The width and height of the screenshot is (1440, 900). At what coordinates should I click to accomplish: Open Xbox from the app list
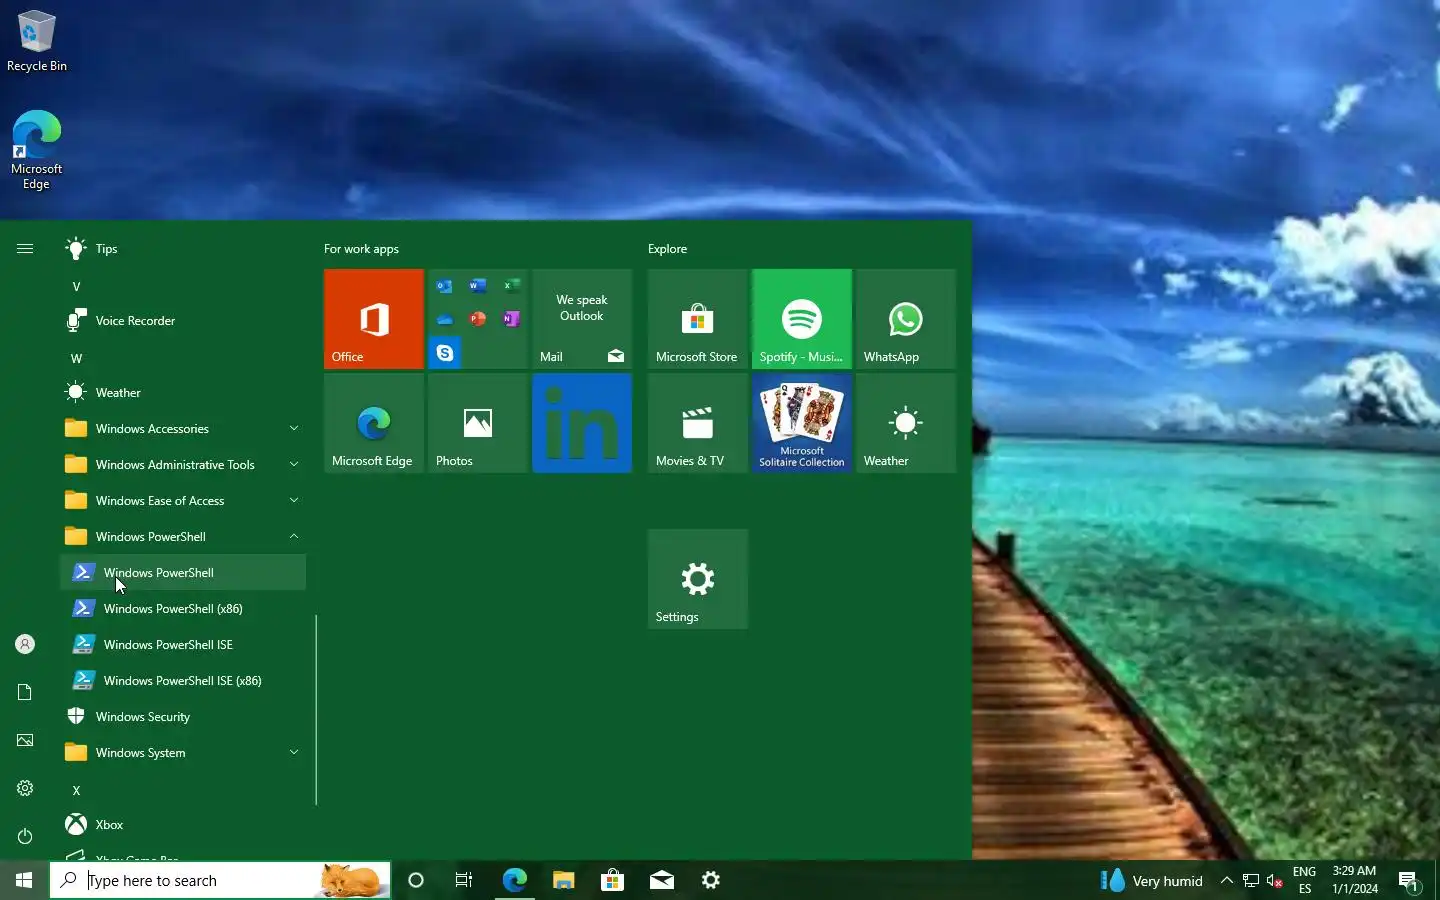pos(183,824)
